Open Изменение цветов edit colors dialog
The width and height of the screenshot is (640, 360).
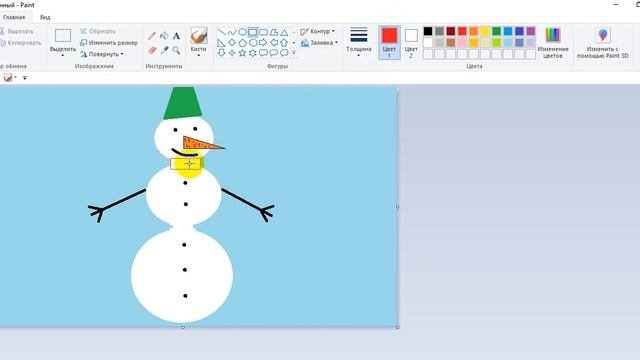point(553,42)
